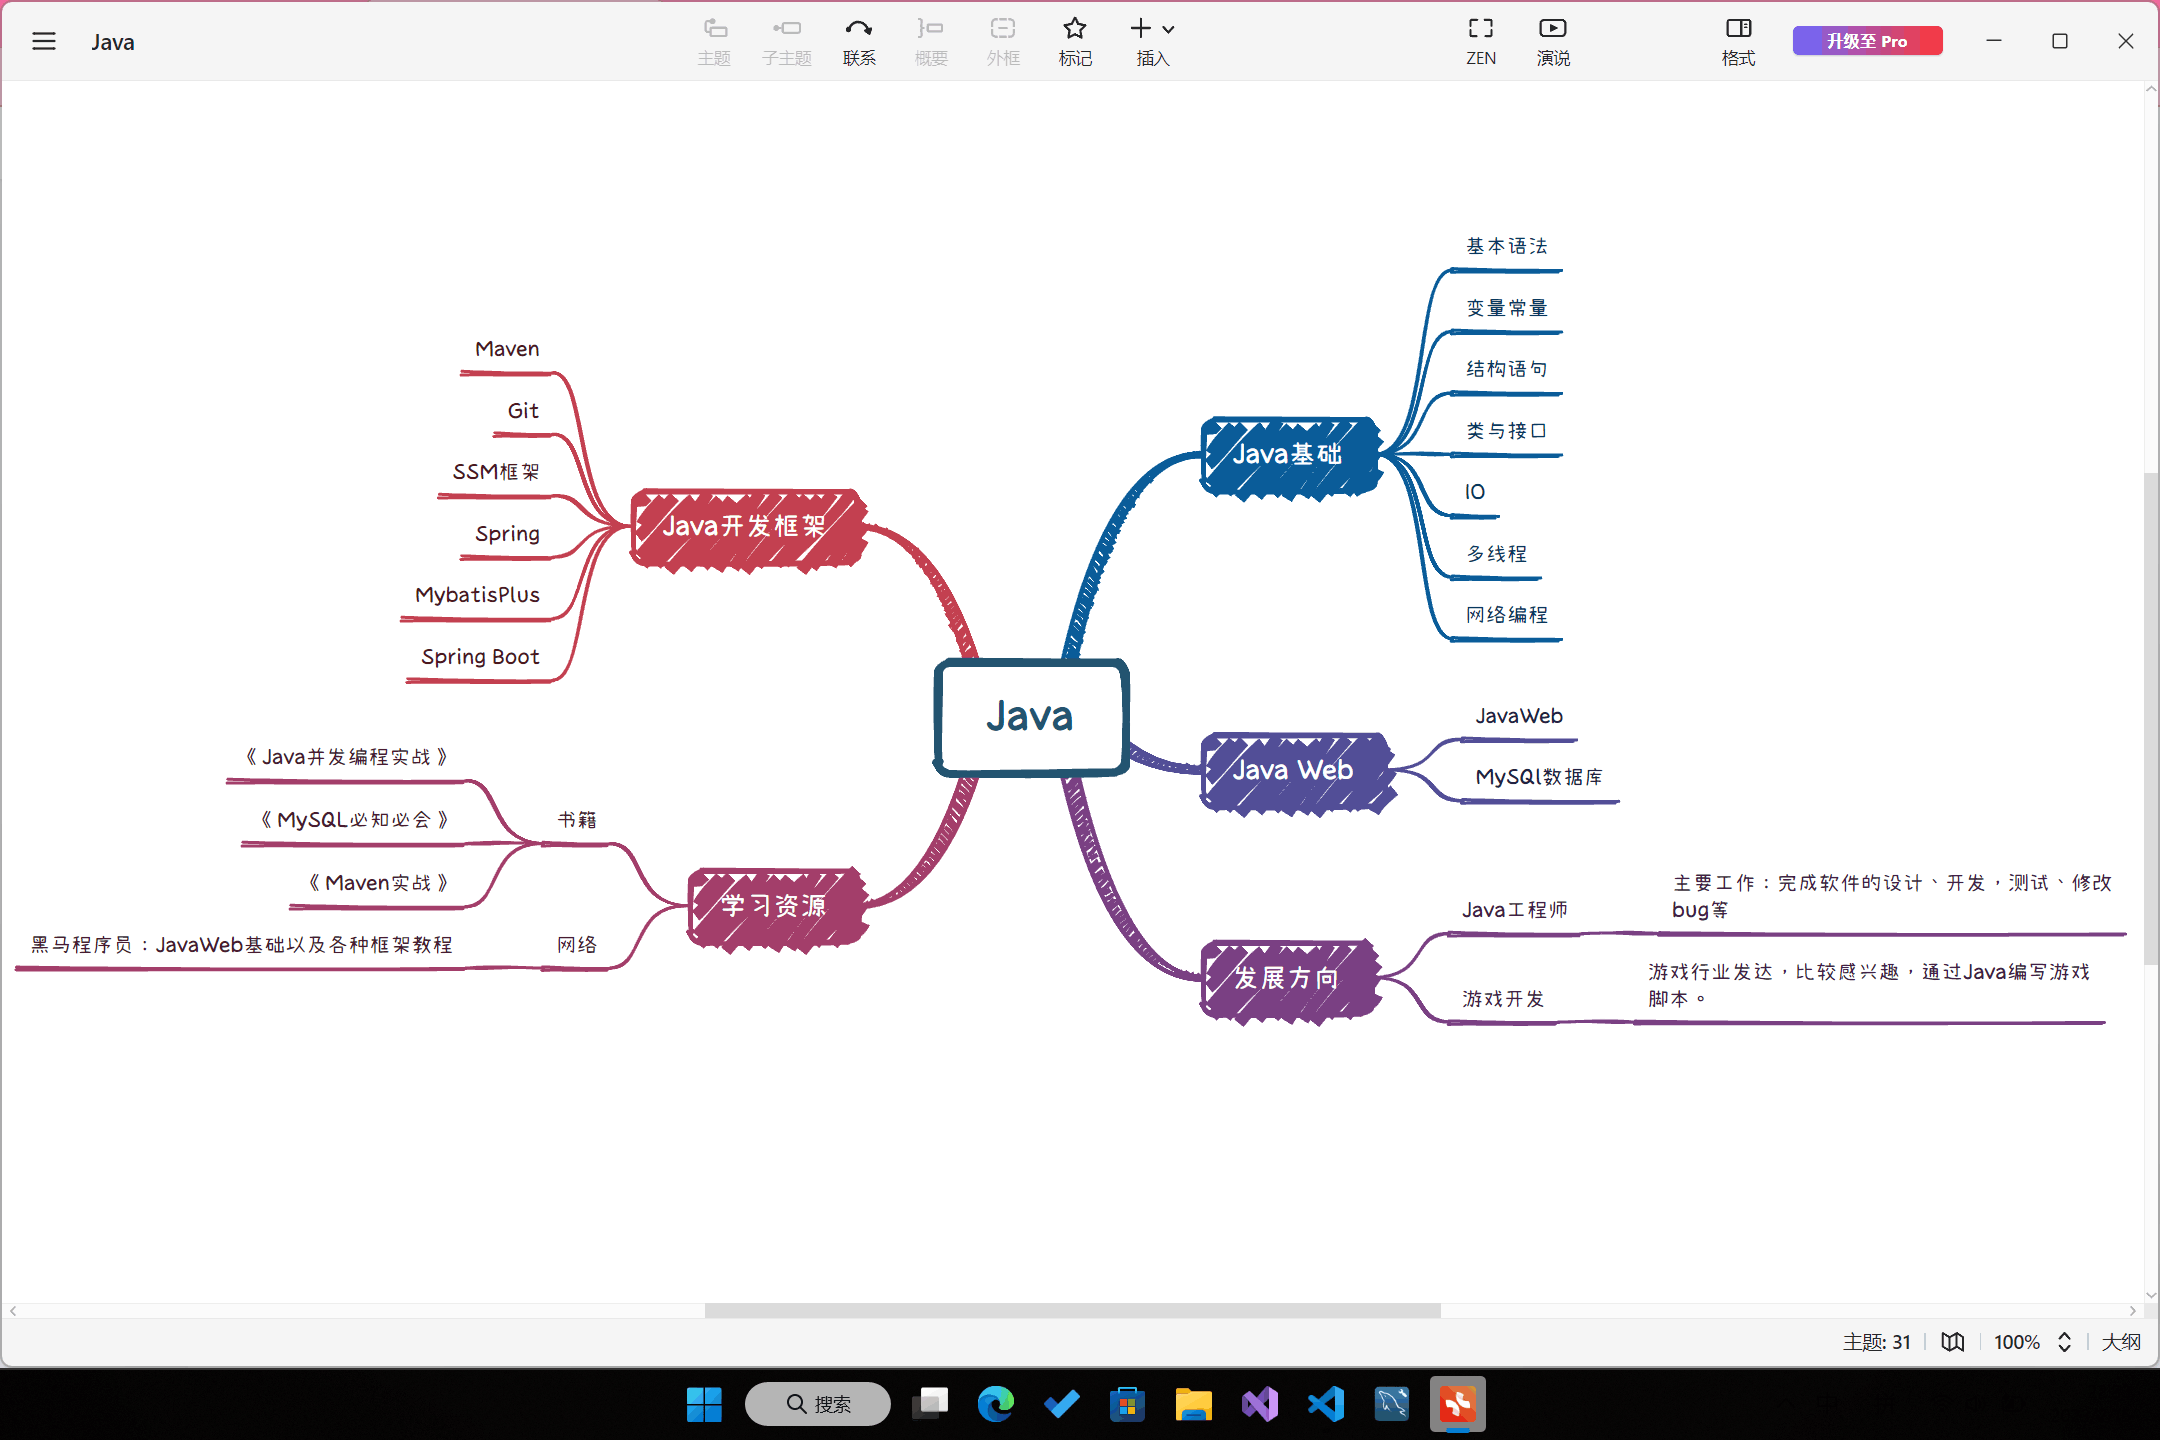Toggle the map overview icon in status bar
The image size is (2160, 1440).
click(1952, 1342)
